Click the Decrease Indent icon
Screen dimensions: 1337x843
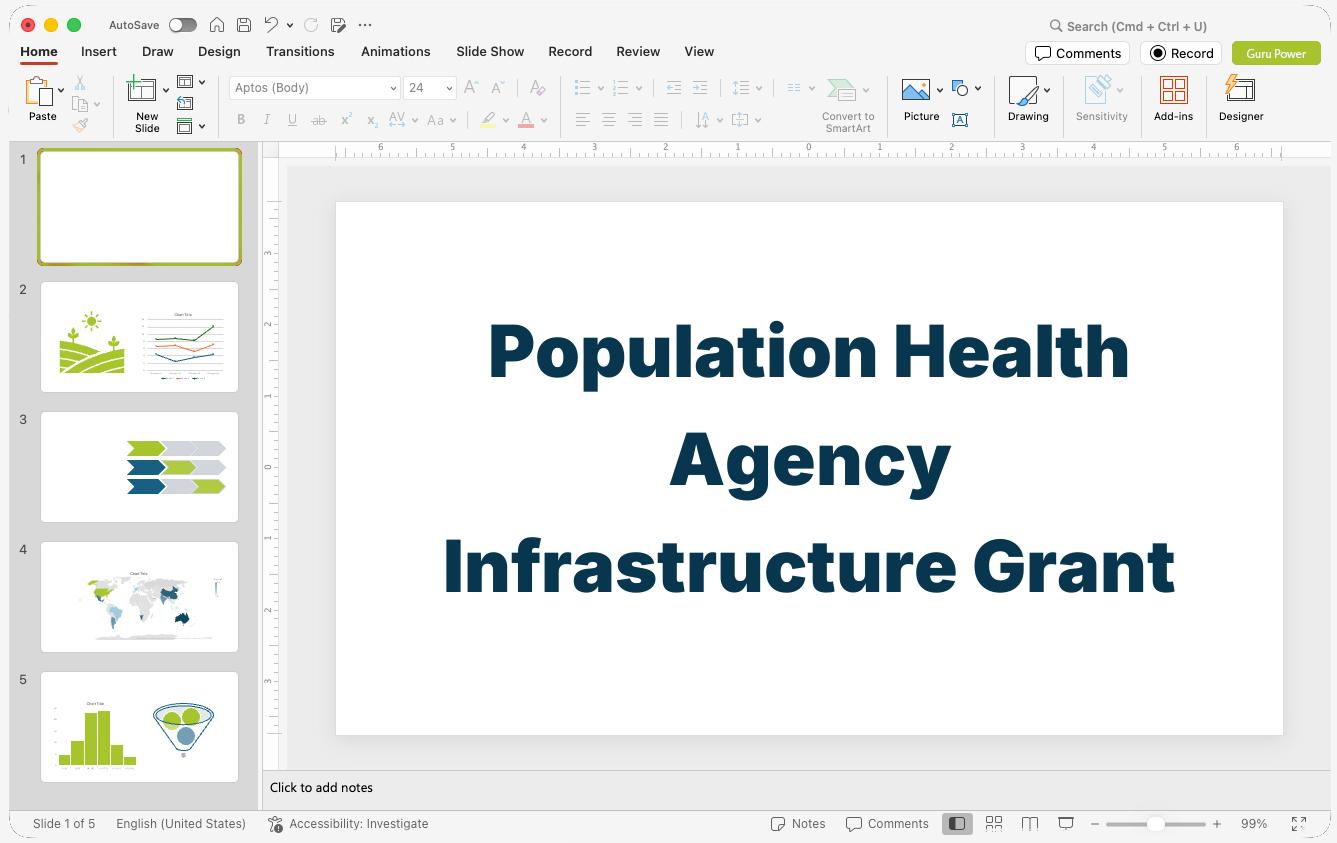(674, 88)
